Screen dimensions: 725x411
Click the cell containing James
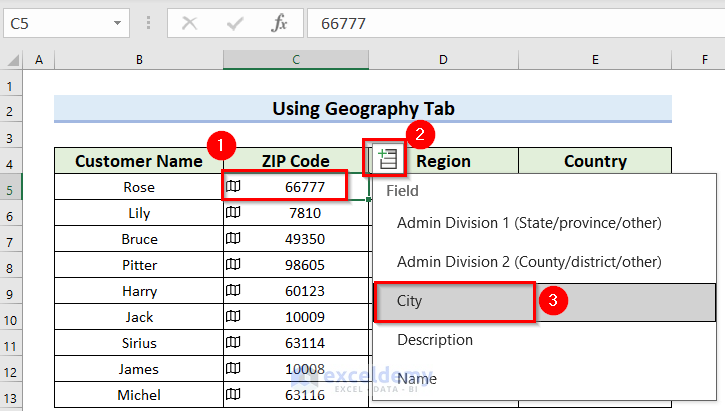click(x=139, y=369)
